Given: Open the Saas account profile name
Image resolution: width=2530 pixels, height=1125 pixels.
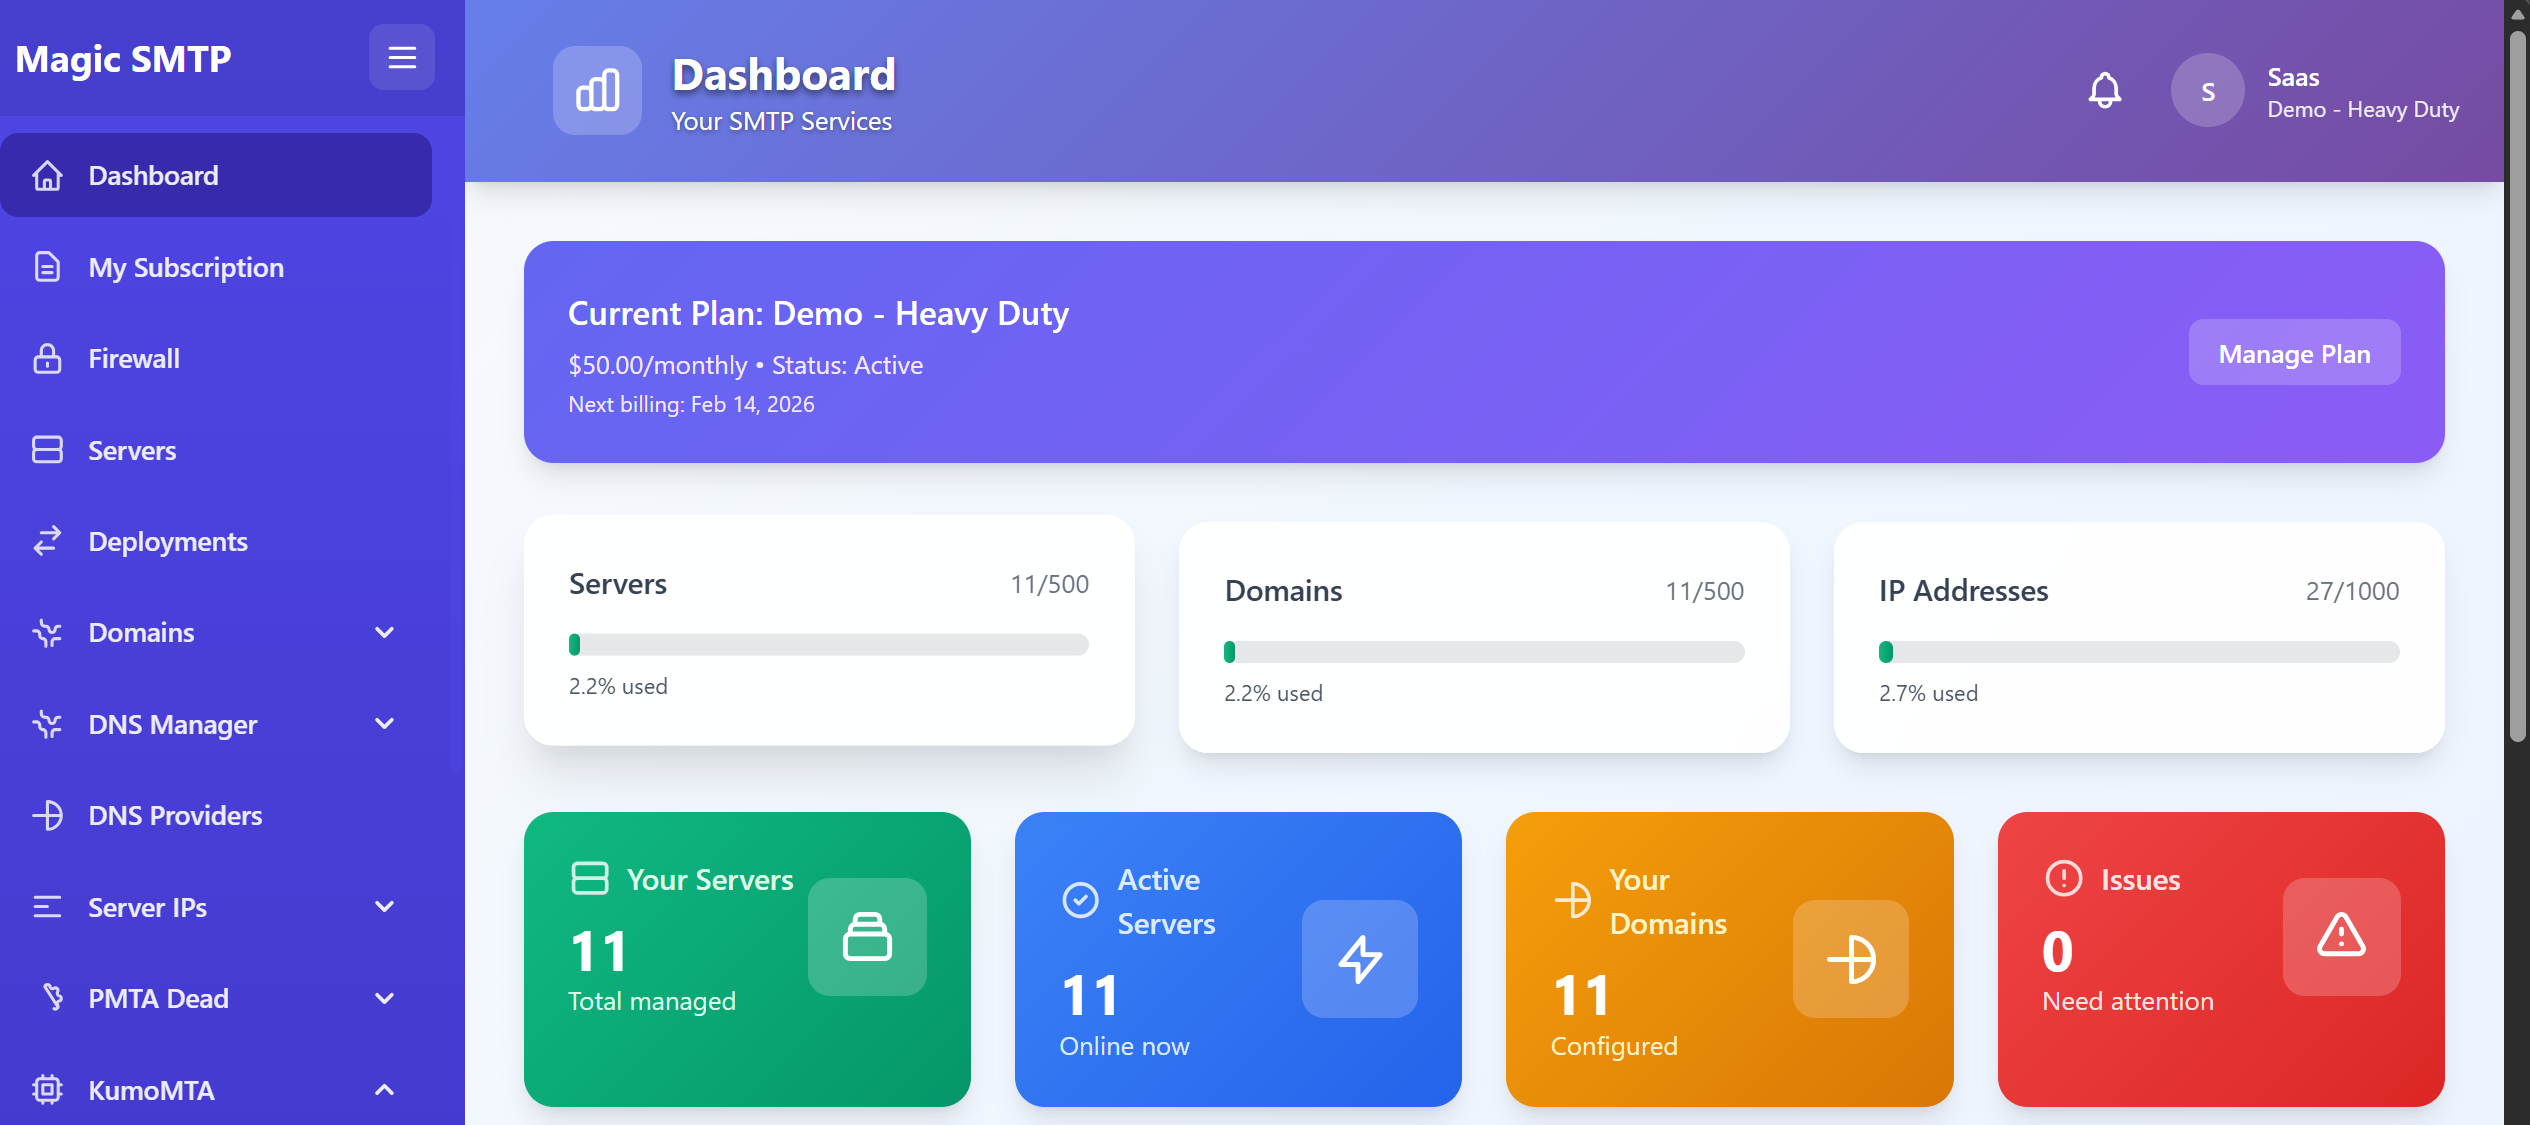Looking at the screenshot, I should pos(2293,77).
